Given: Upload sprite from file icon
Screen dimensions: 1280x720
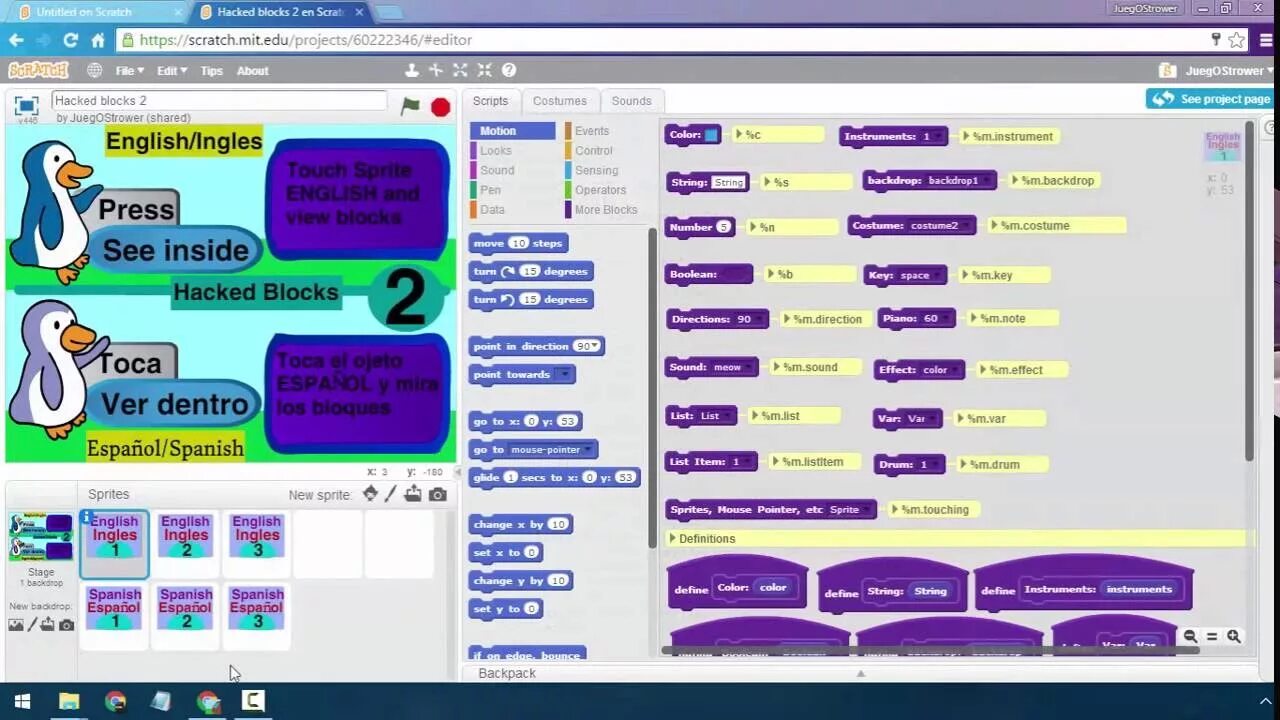Looking at the screenshot, I should tap(413, 494).
